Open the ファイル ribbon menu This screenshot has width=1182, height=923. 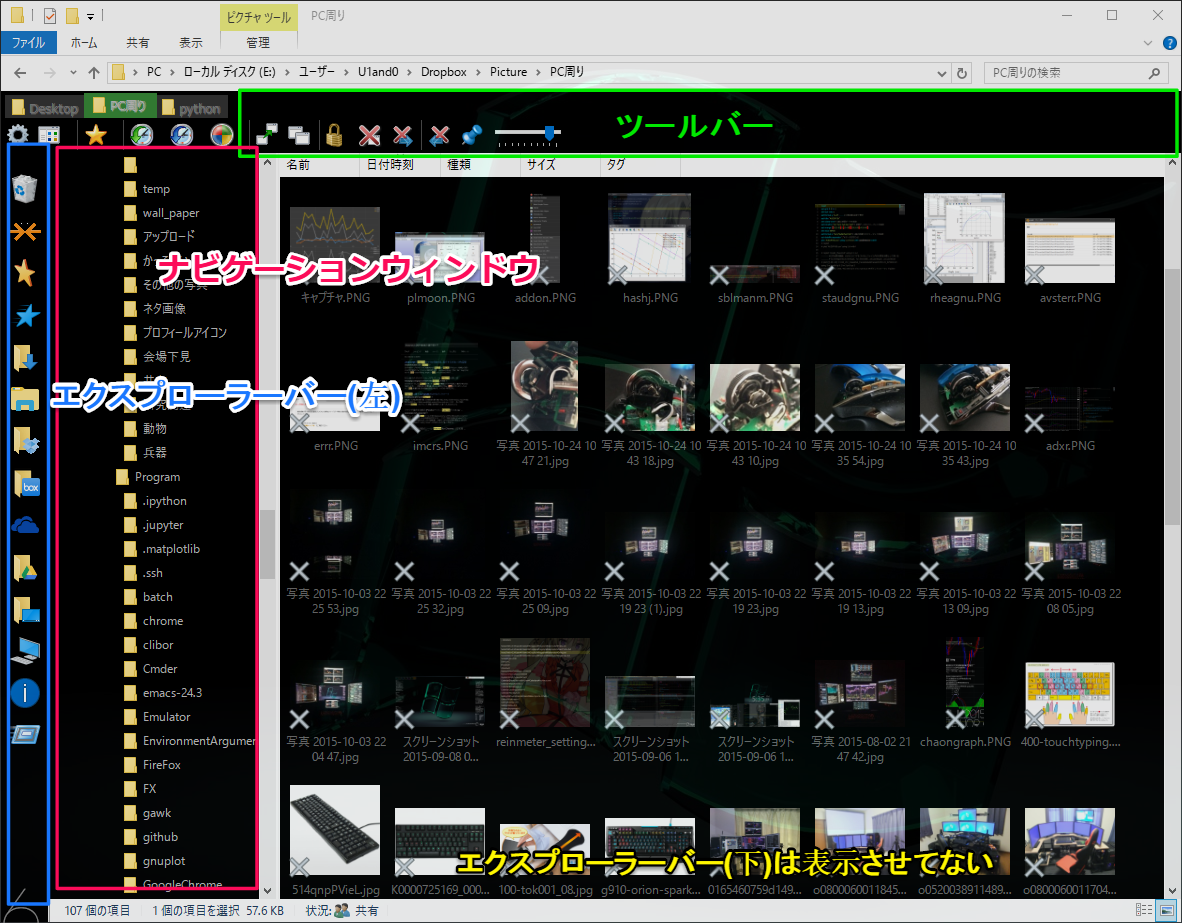tap(29, 43)
